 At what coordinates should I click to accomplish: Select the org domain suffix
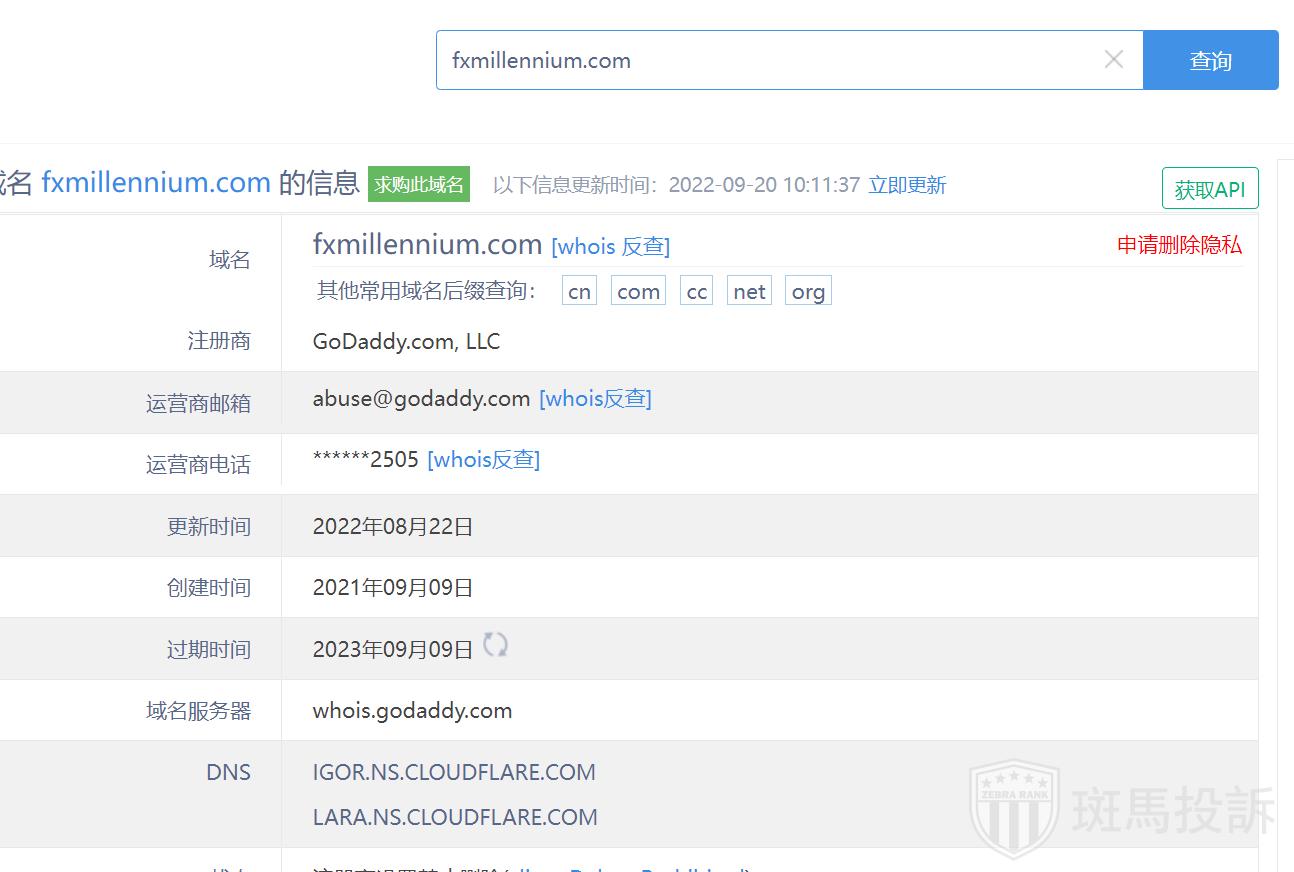click(x=808, y=291)
